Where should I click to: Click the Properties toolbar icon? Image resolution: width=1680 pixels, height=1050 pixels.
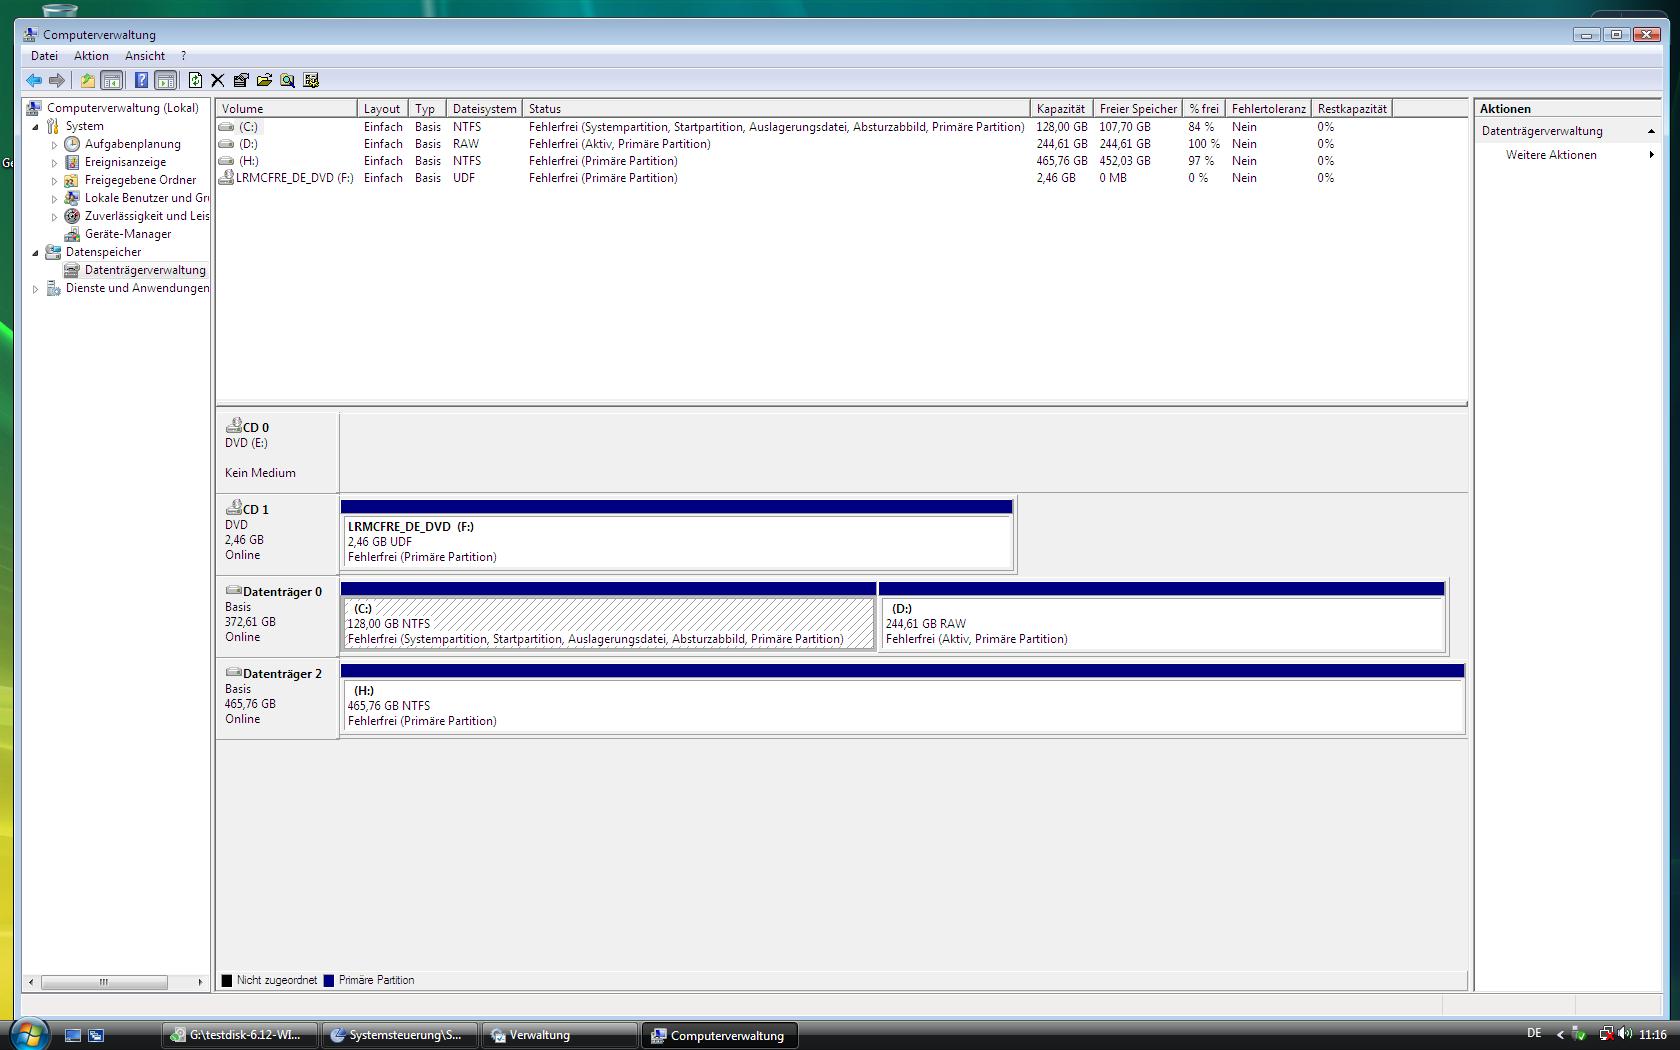pyautogui.click(x=241, y=80)
